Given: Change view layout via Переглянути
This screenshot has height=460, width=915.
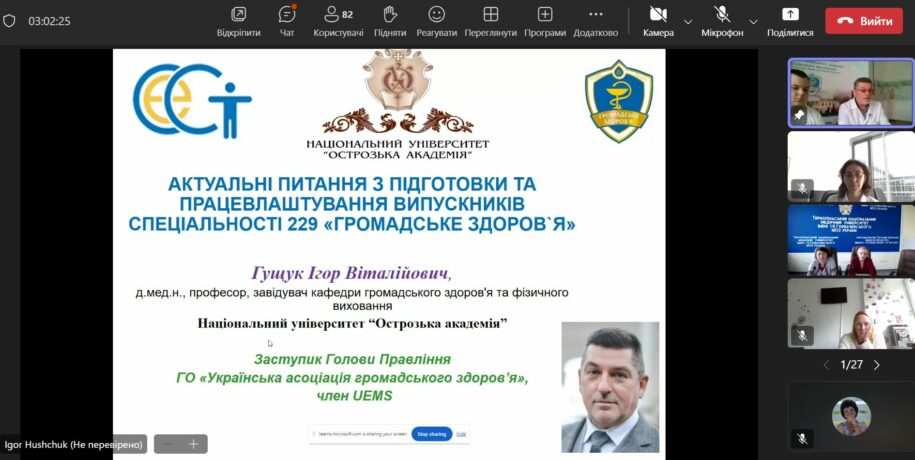Looking at the screenshot, I should [x=490, y=20].
